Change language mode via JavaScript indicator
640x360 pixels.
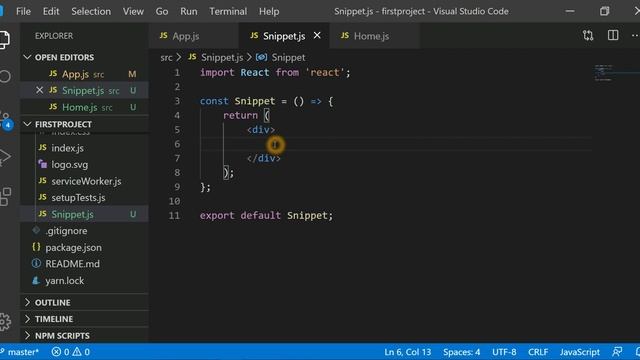pos(580,352)
